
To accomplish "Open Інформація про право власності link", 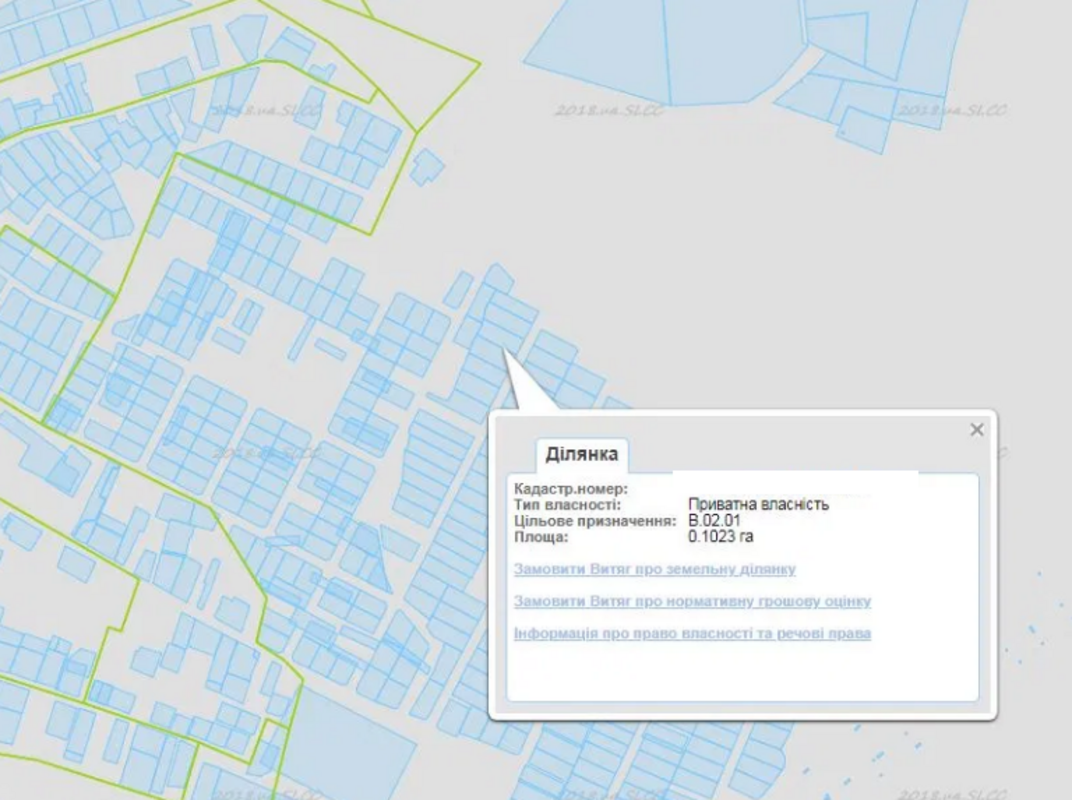I will (x=692, y=633).
